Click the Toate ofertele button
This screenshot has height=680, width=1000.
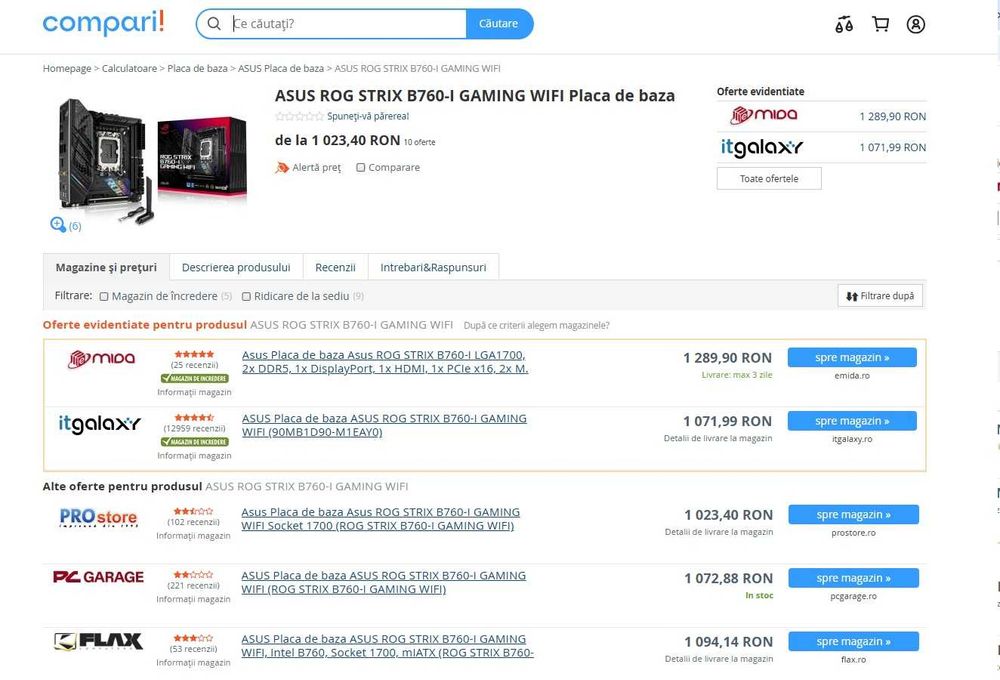coord(769,179)
